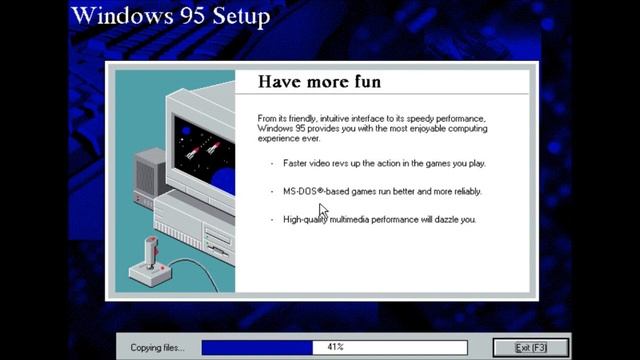
Task: Click the "MS-DOS-based games run better" bullet
Action: click(382, 191)
